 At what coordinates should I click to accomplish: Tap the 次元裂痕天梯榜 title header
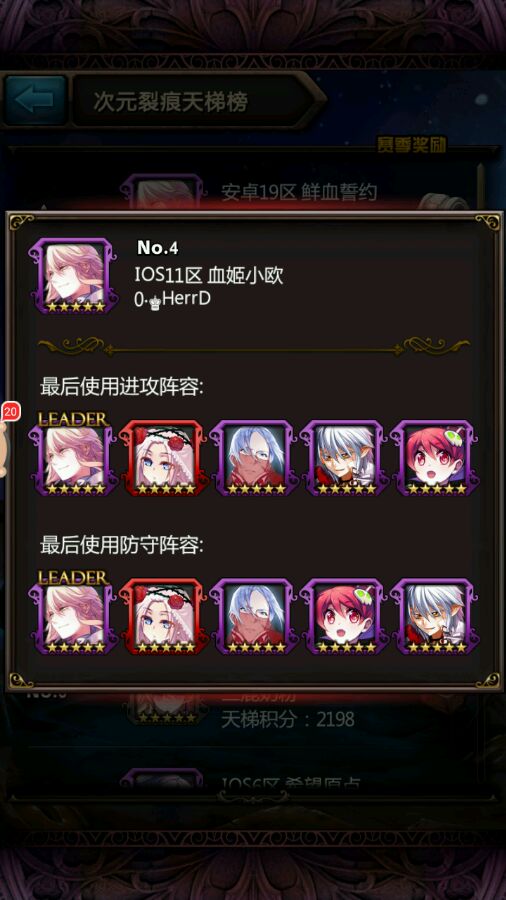[x=170, y=102]
